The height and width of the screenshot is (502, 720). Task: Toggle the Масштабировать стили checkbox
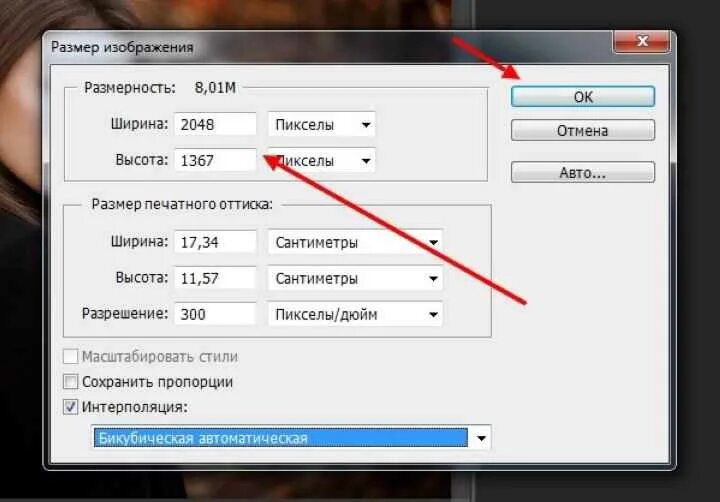[70, 356]
